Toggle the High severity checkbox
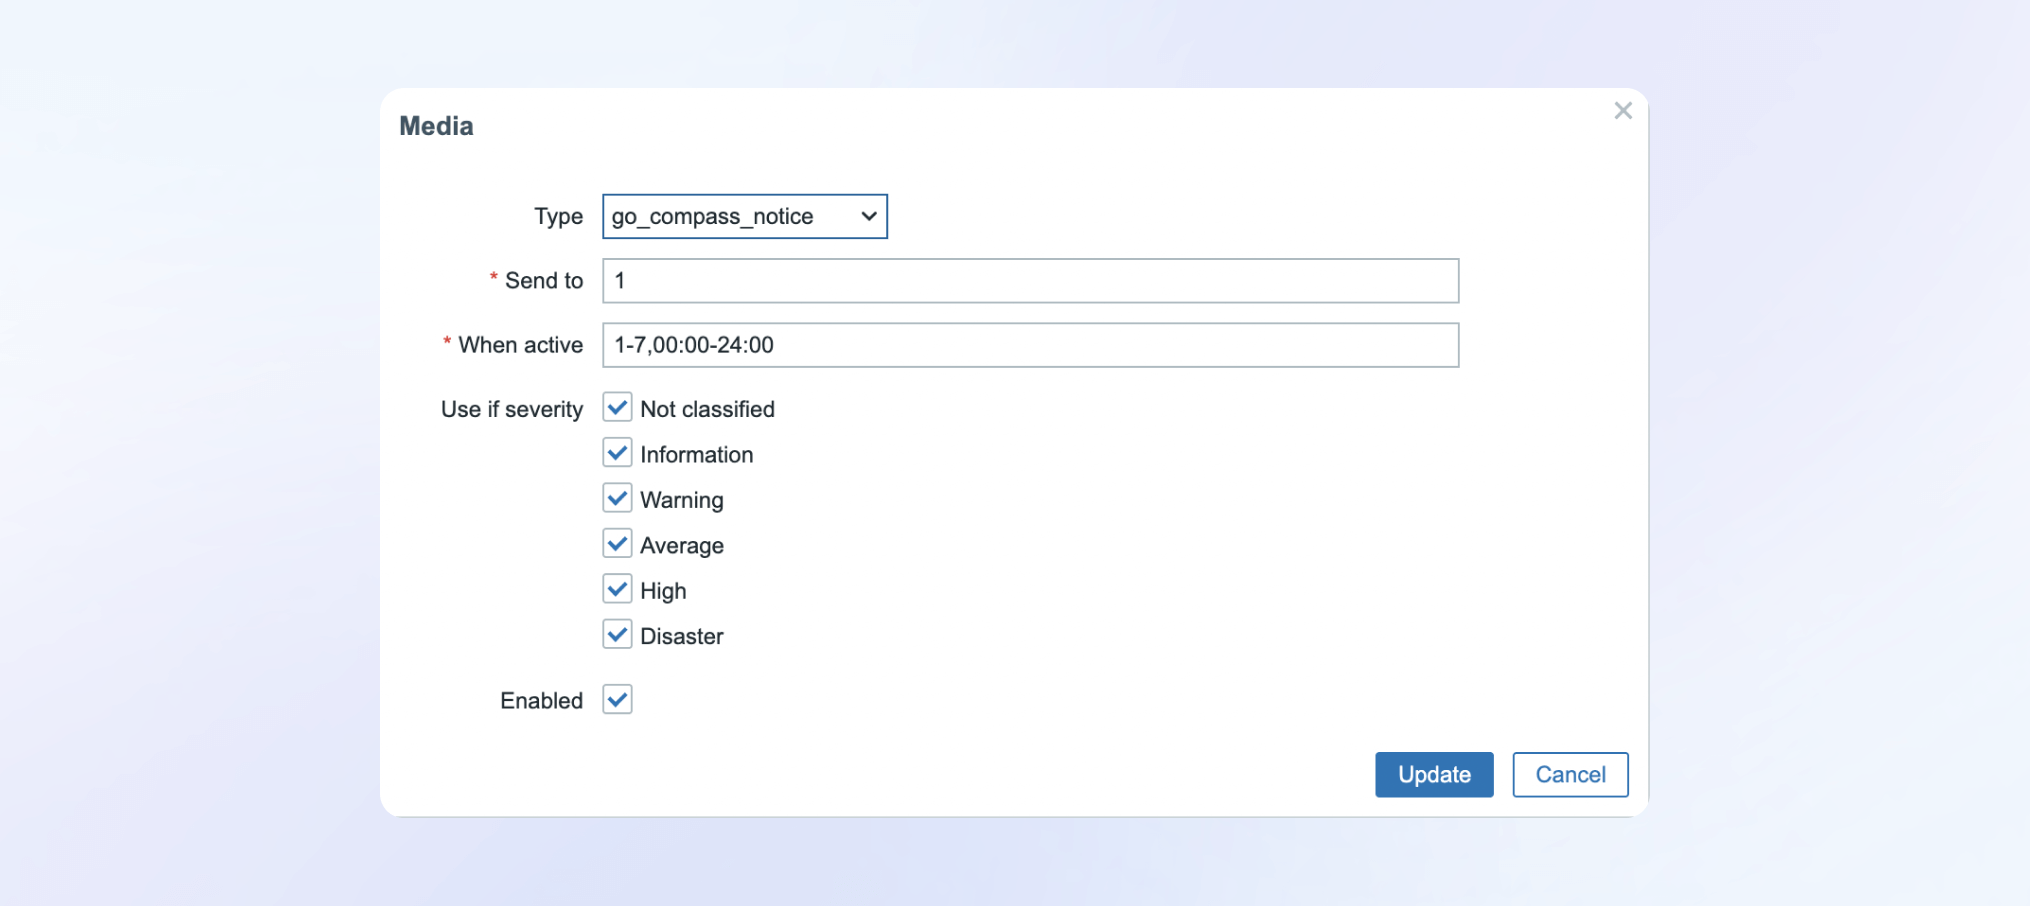2030x906 pixels. pos(617,590)
